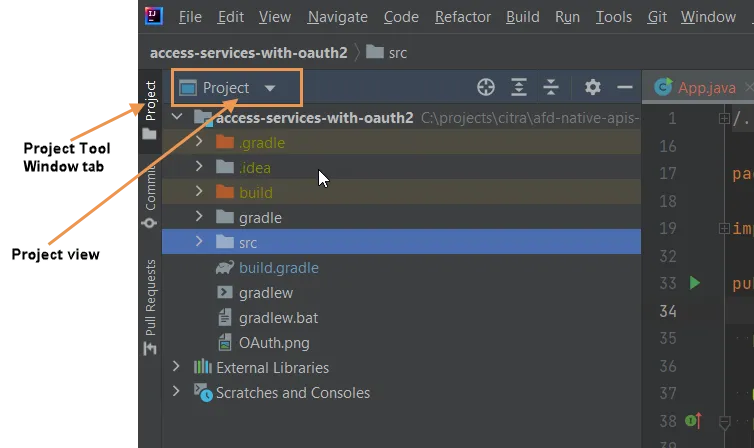This screenshot has height=448, width=754.
Task: Click line number 34 in gutter
Action: (x=668, y=311)
